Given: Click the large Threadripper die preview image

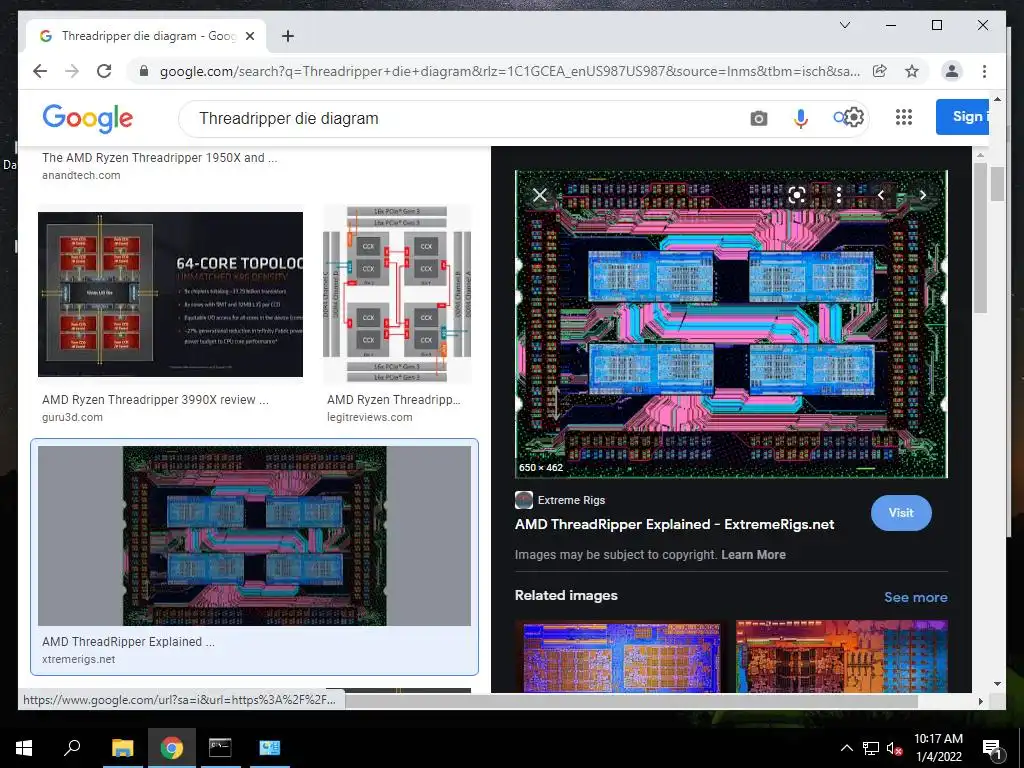Looking at the screenshot, I should pyautogui.click(x=731, y=324).
